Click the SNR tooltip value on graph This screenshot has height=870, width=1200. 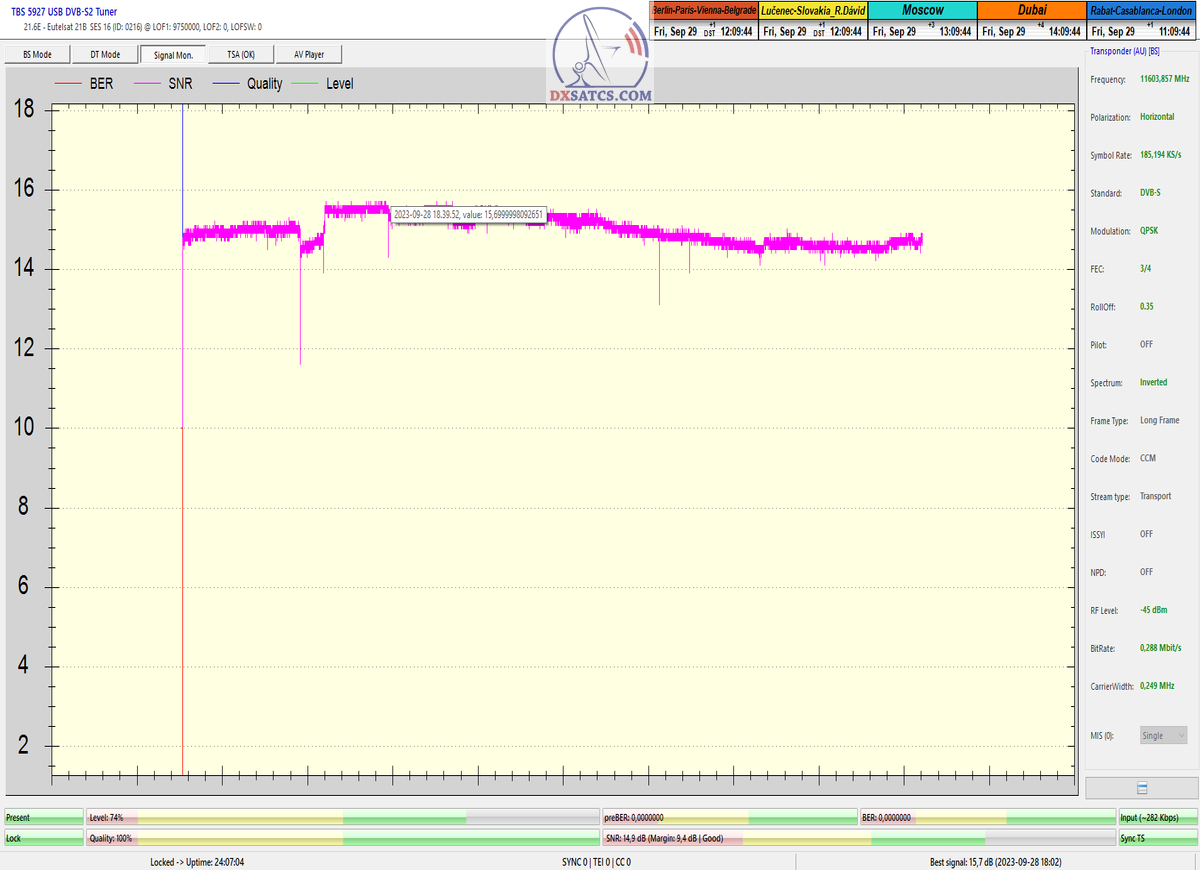(x=467, y=214)
